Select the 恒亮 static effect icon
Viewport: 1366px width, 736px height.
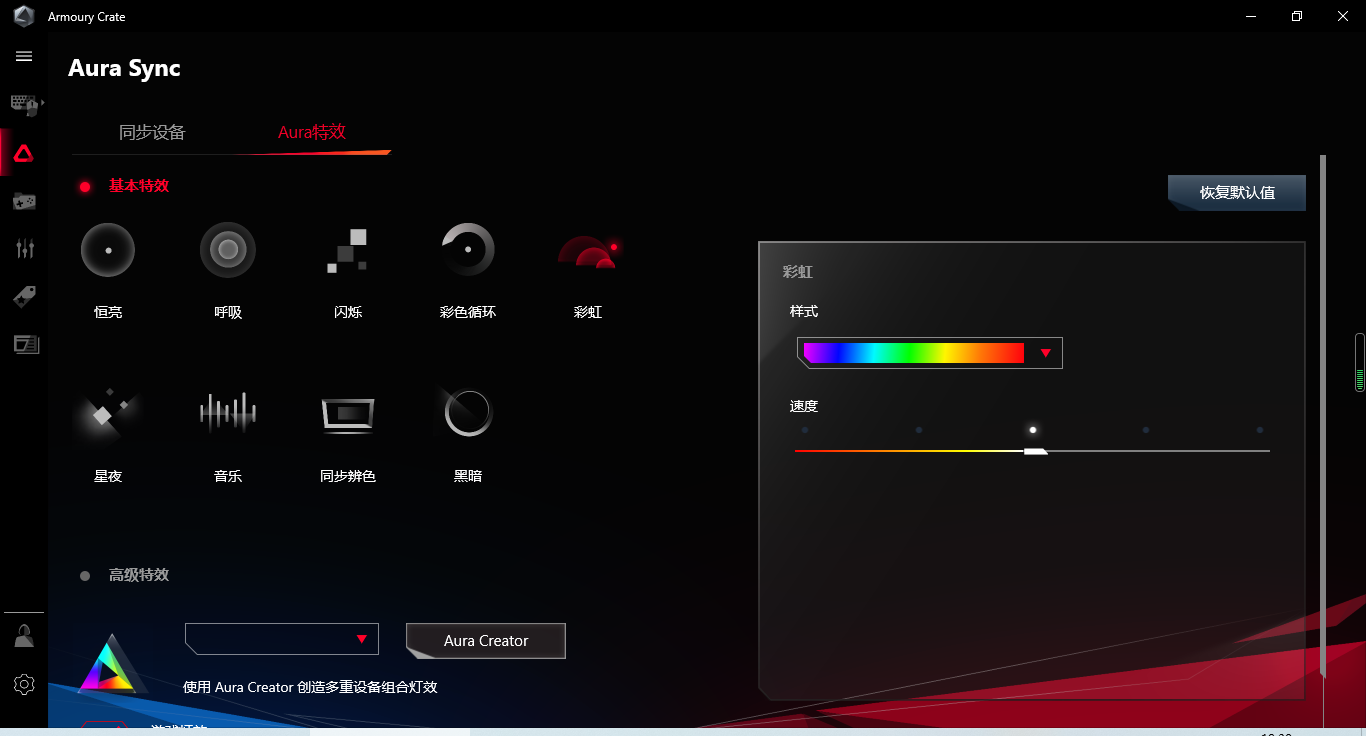(108, 249)
